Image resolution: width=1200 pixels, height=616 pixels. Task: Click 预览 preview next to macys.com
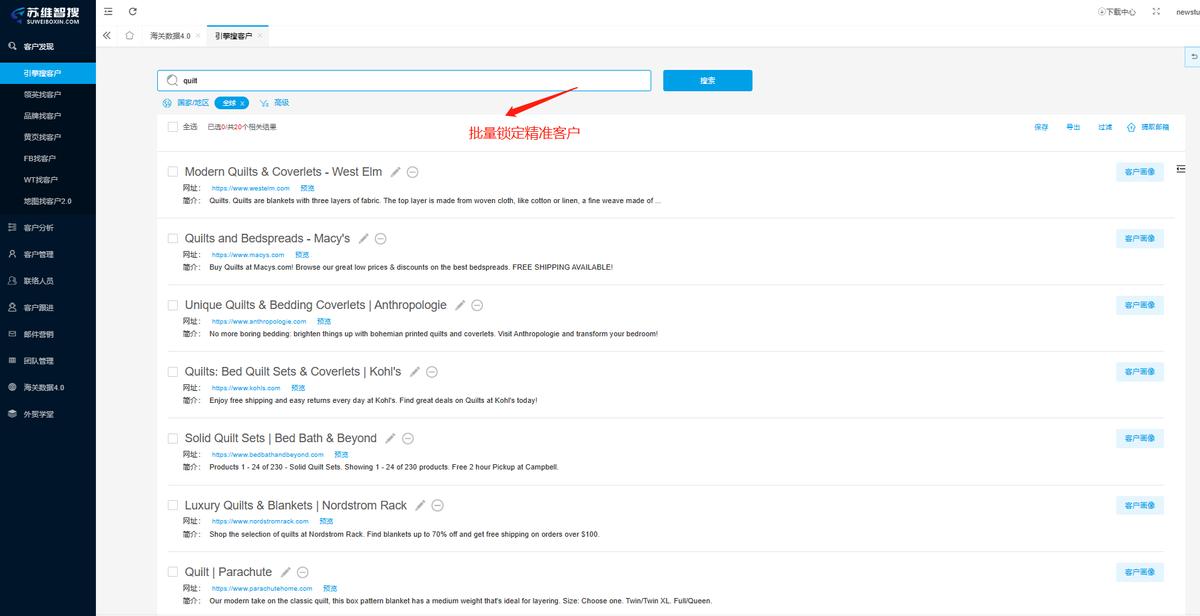302,255
